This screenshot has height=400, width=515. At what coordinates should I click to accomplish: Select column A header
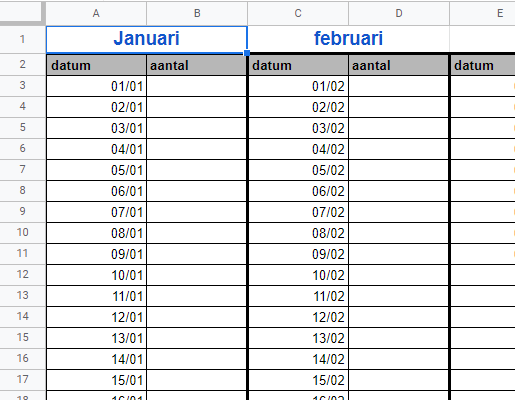coord(96,13)
